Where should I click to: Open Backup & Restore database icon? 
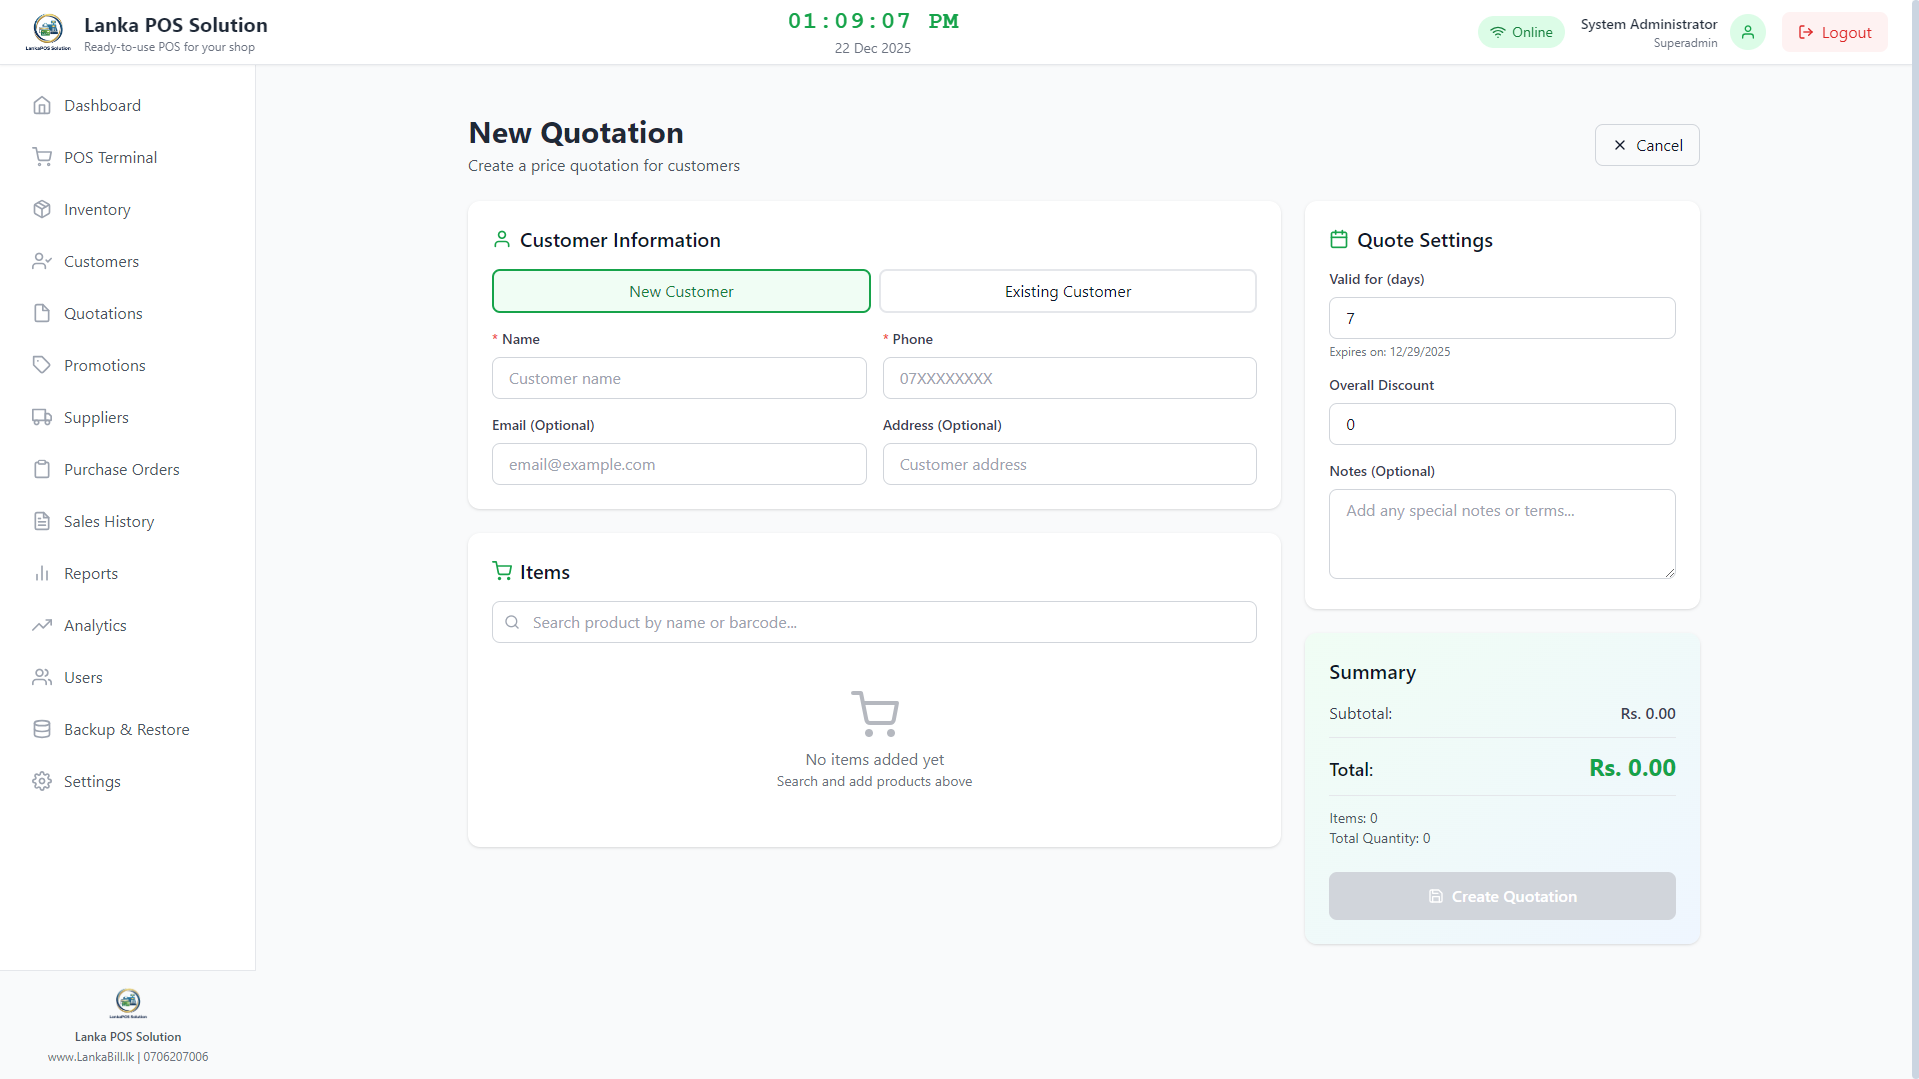tap(42, 730)
